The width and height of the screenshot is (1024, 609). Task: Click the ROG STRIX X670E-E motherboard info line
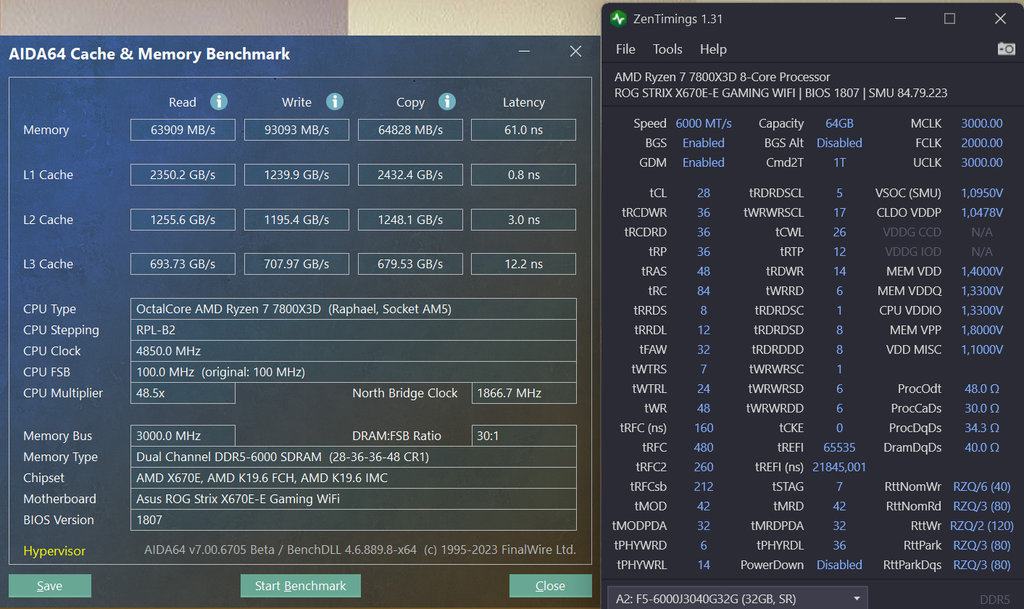click(x=780, y=93)
